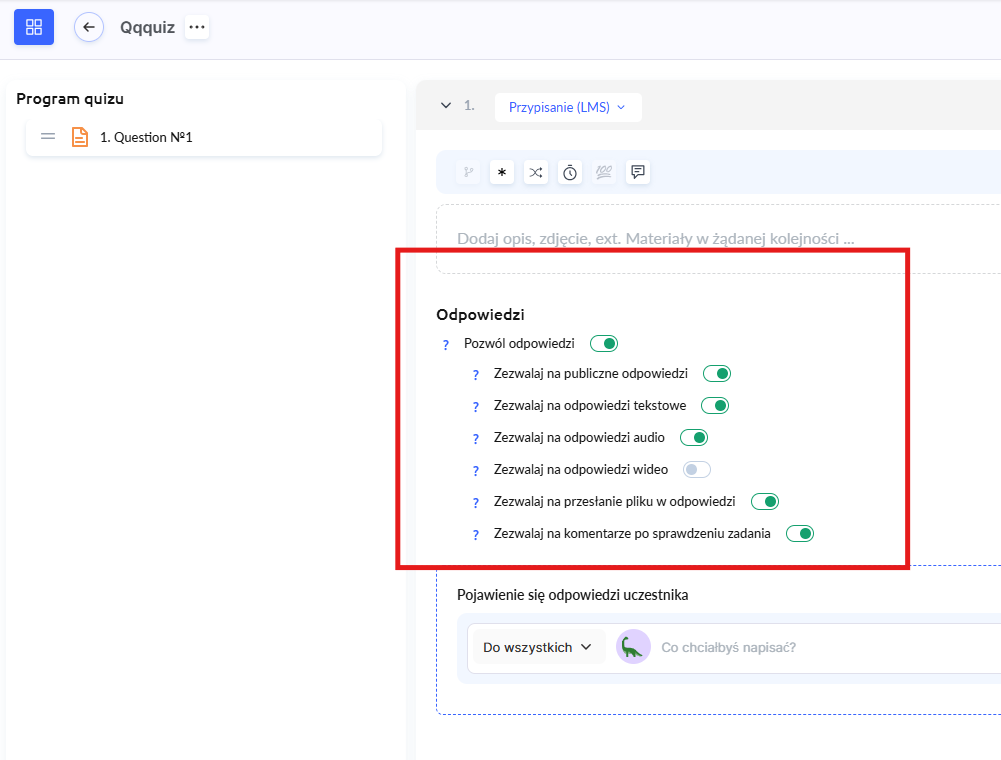The width and height of the screenshot is (1001, 760).
Task: Click the timer stopwatch icon
Action: (x=570, y=172)
